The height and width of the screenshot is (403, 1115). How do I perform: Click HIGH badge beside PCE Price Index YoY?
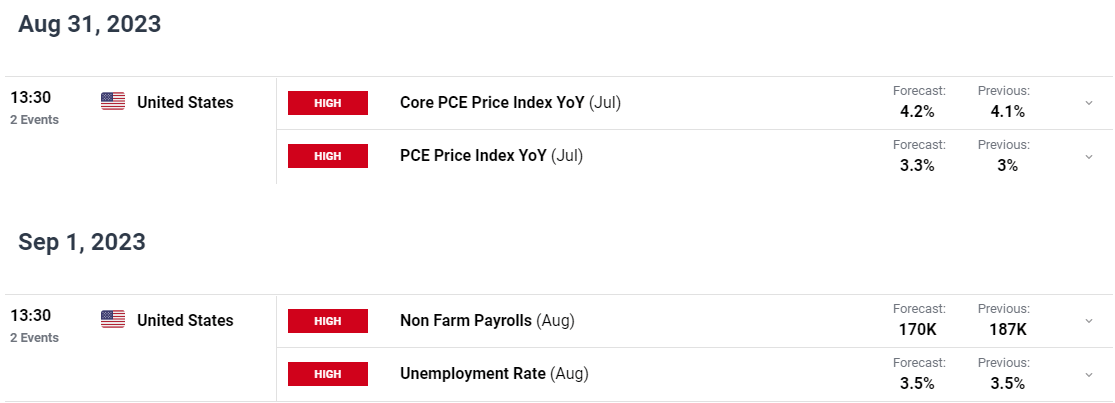[328, 156]
